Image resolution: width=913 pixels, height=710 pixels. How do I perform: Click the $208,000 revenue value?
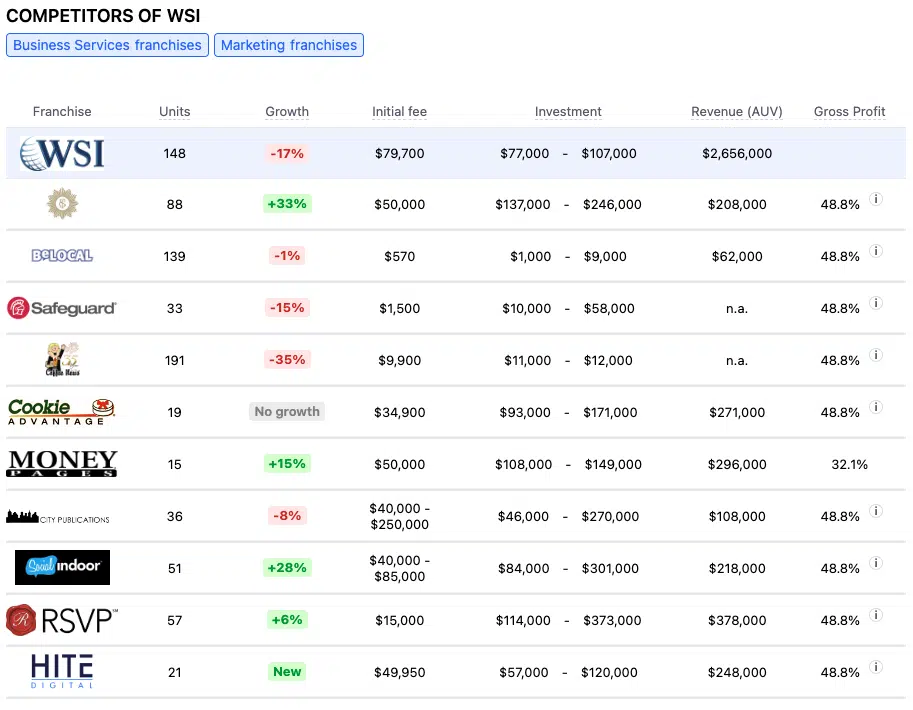pyautogui.click(x=737, y=204)
